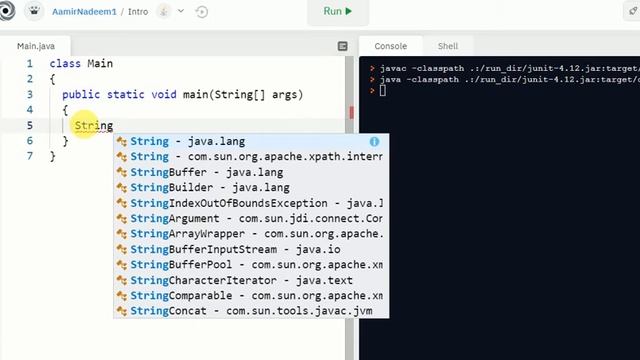Click line number 5 in gutter
Screen dimensions: 640x360
tap(30, 126)
